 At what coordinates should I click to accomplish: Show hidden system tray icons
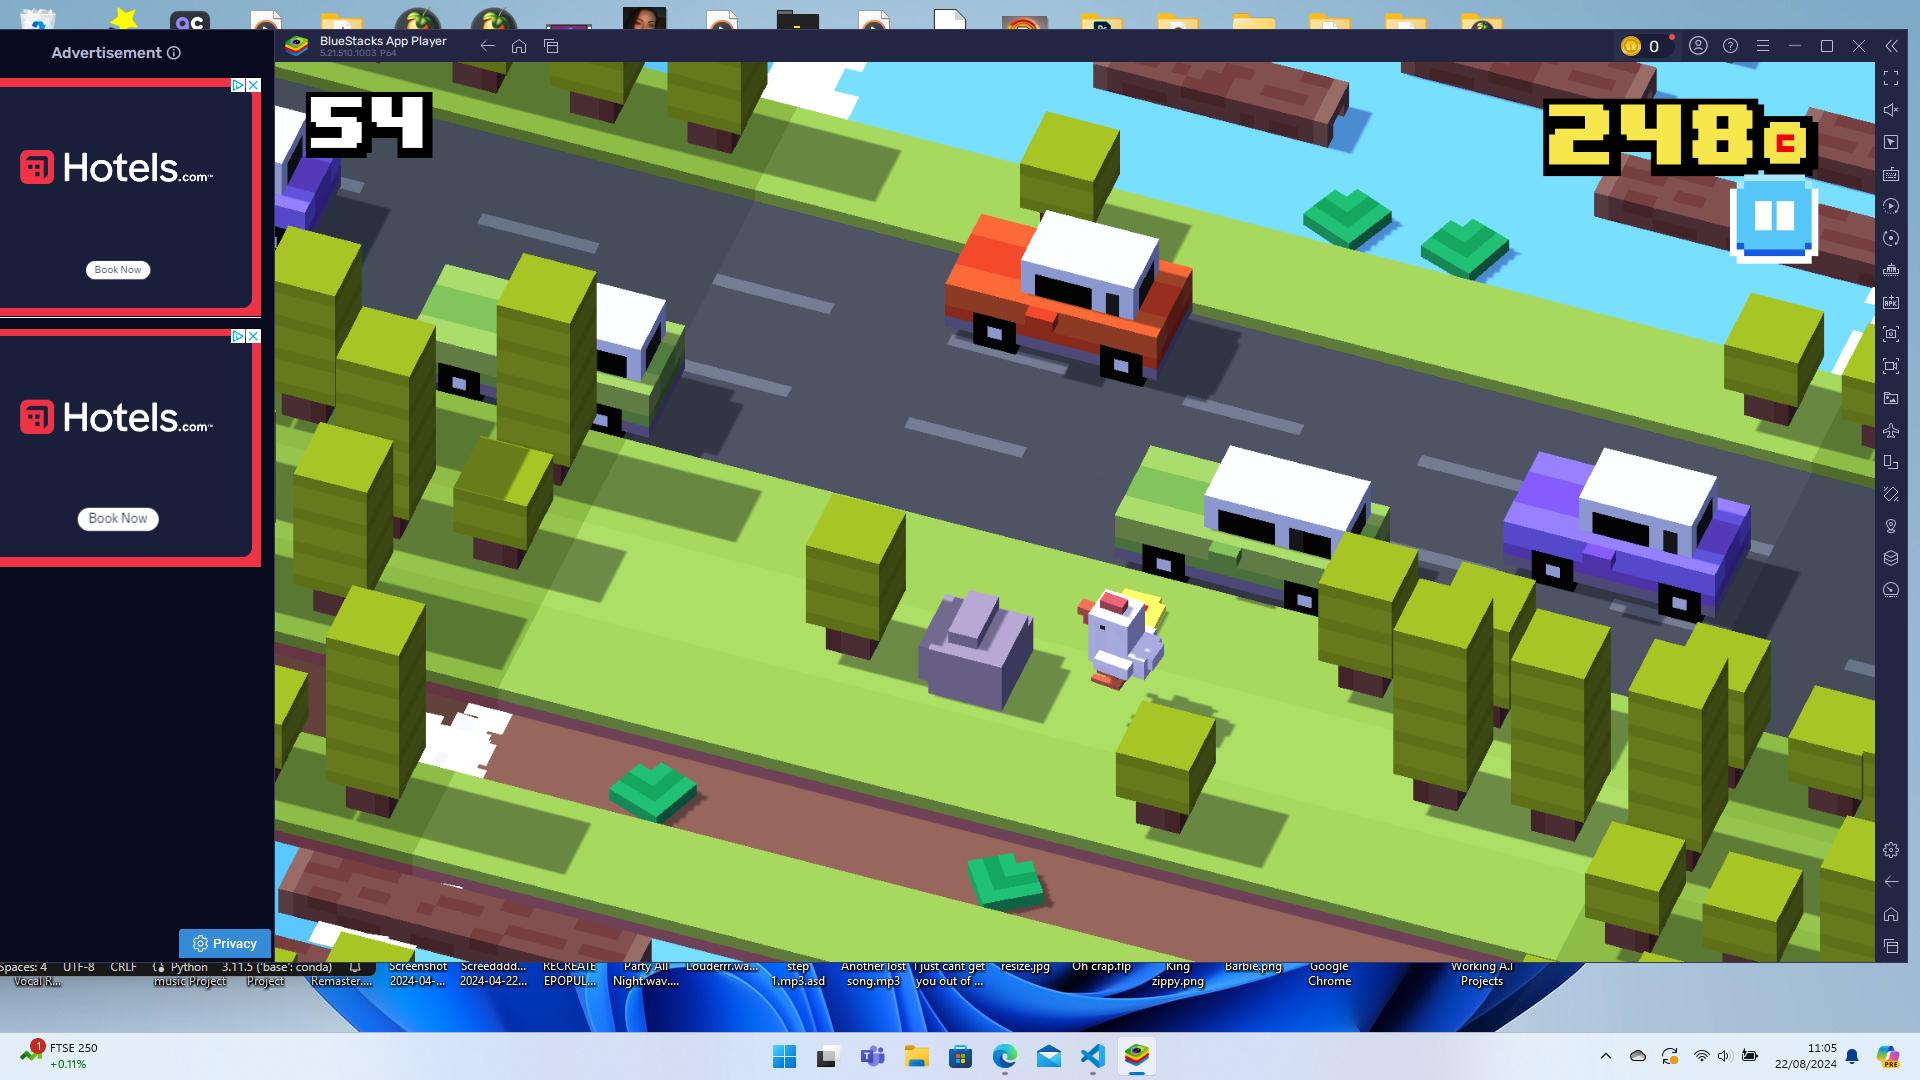pyautogui.click(x=1606, y=1056)
